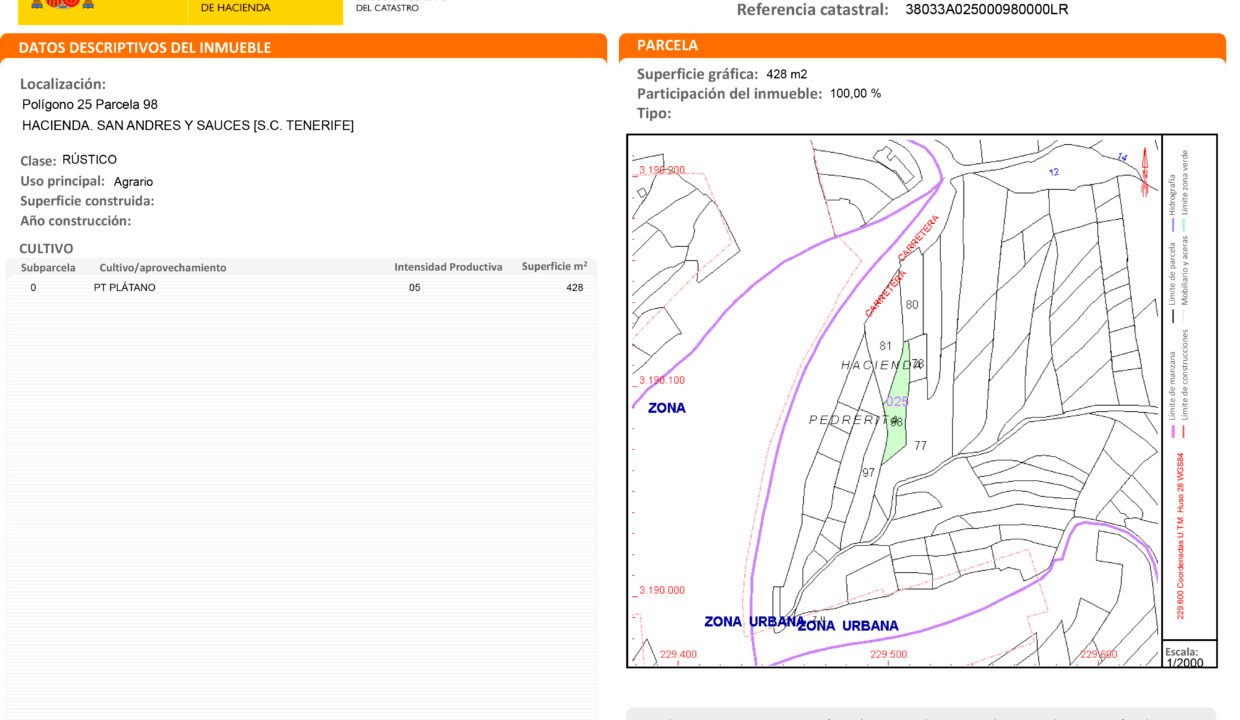Select the 'RÚSTICO' class value
The width and height of the screenshot is (1240, 720).
click(89, 160)
